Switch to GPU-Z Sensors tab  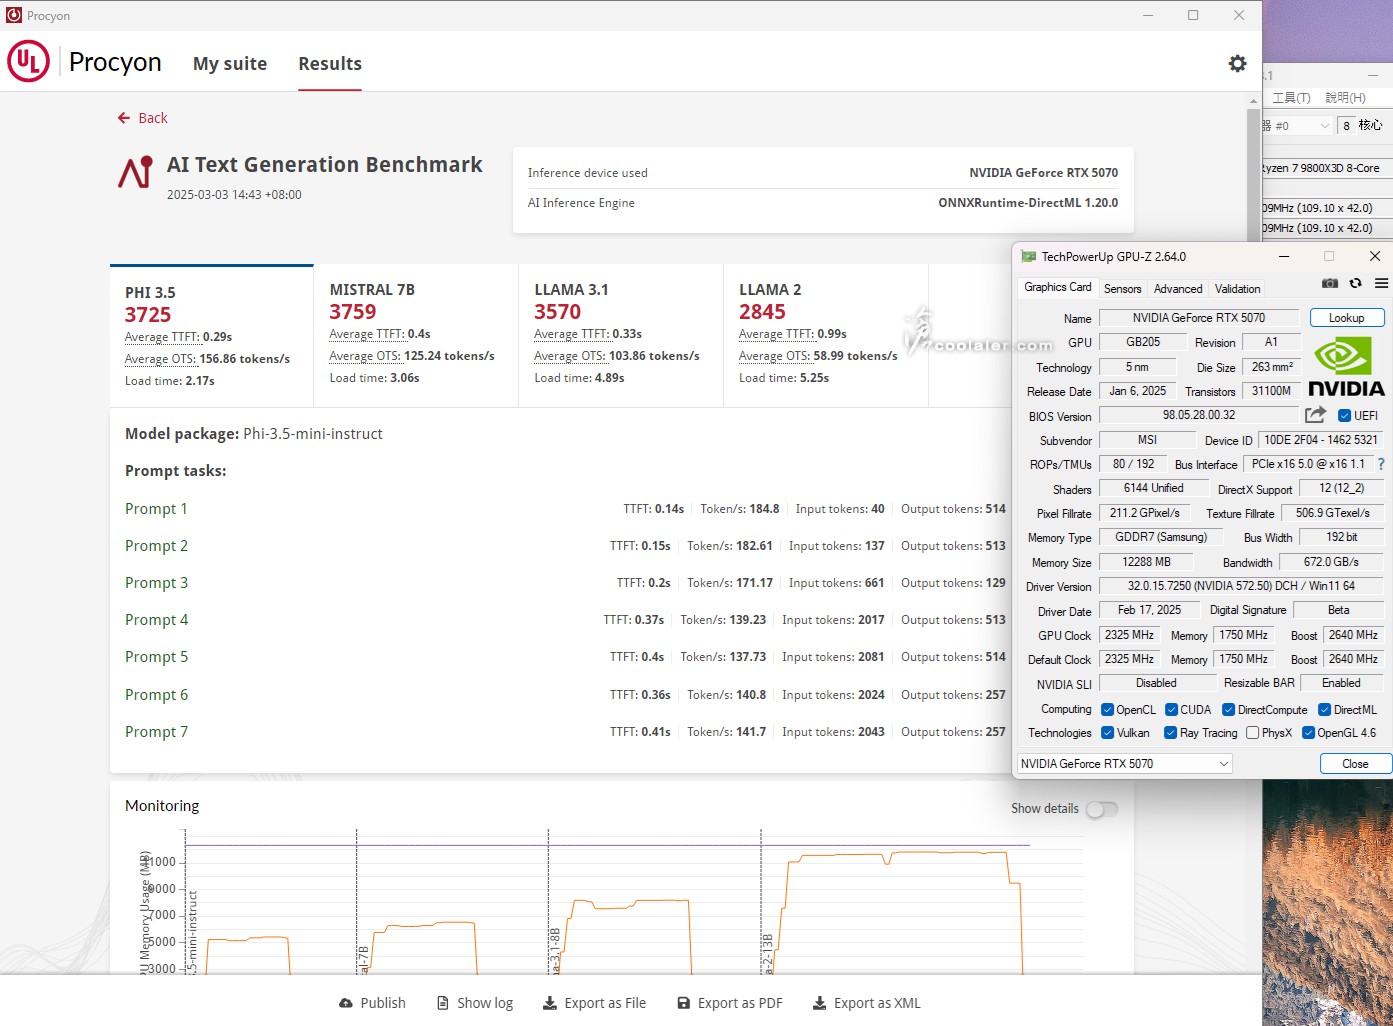point(1122,289)
